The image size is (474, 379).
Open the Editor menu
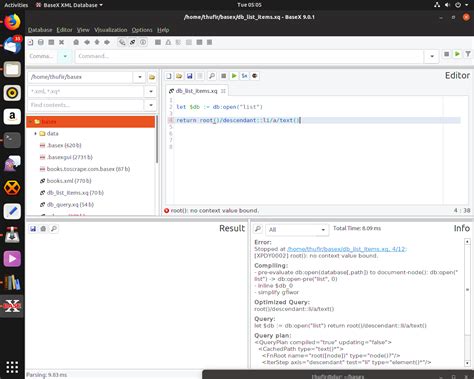(x=64, y=30)
